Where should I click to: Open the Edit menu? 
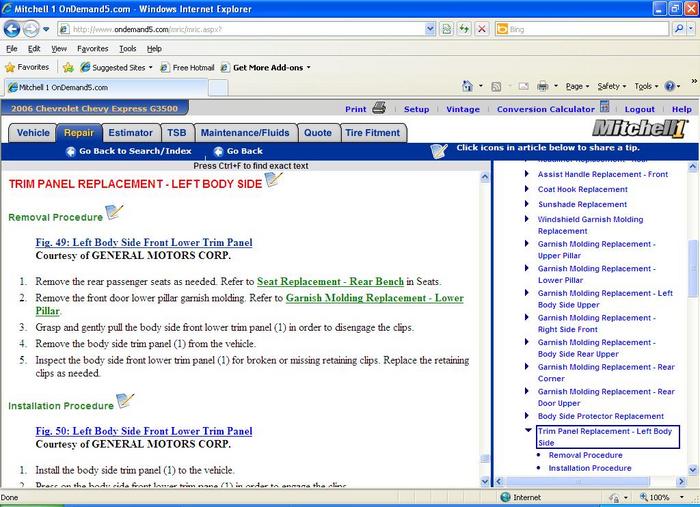tap(34, 49)
